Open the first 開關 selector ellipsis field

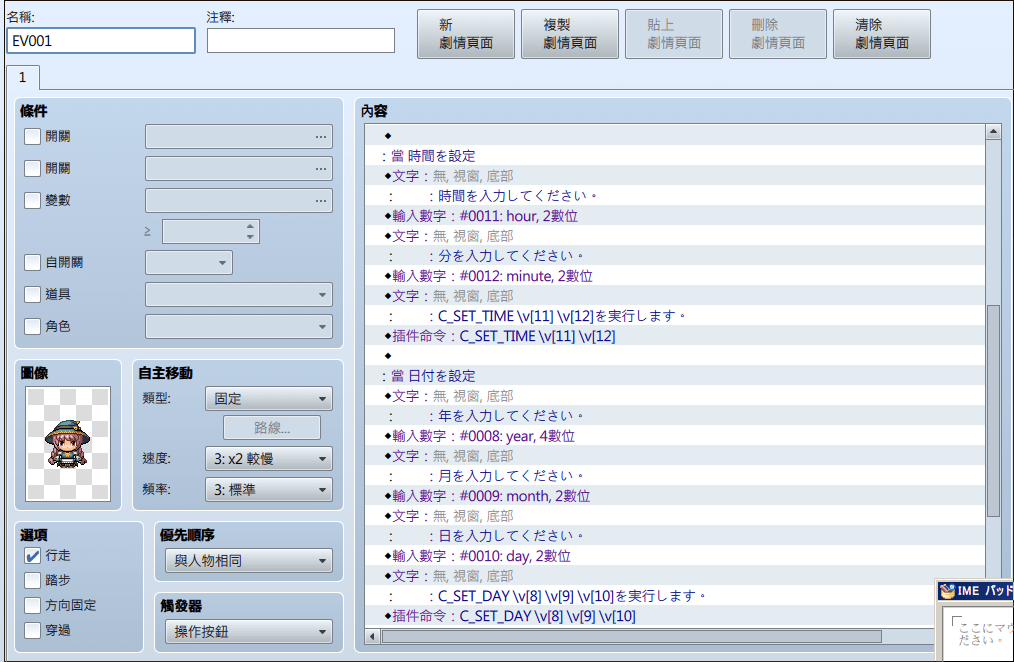coord(239,137)
